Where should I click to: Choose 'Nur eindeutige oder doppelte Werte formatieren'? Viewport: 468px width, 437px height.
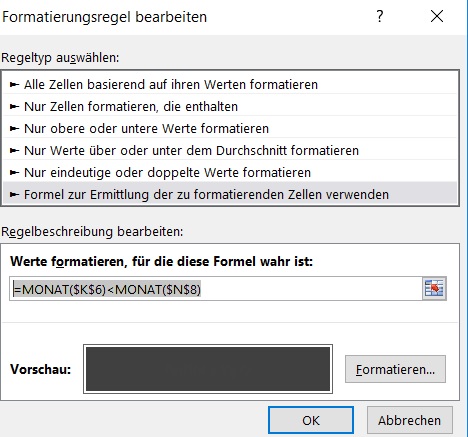click(x=230, y=172)
